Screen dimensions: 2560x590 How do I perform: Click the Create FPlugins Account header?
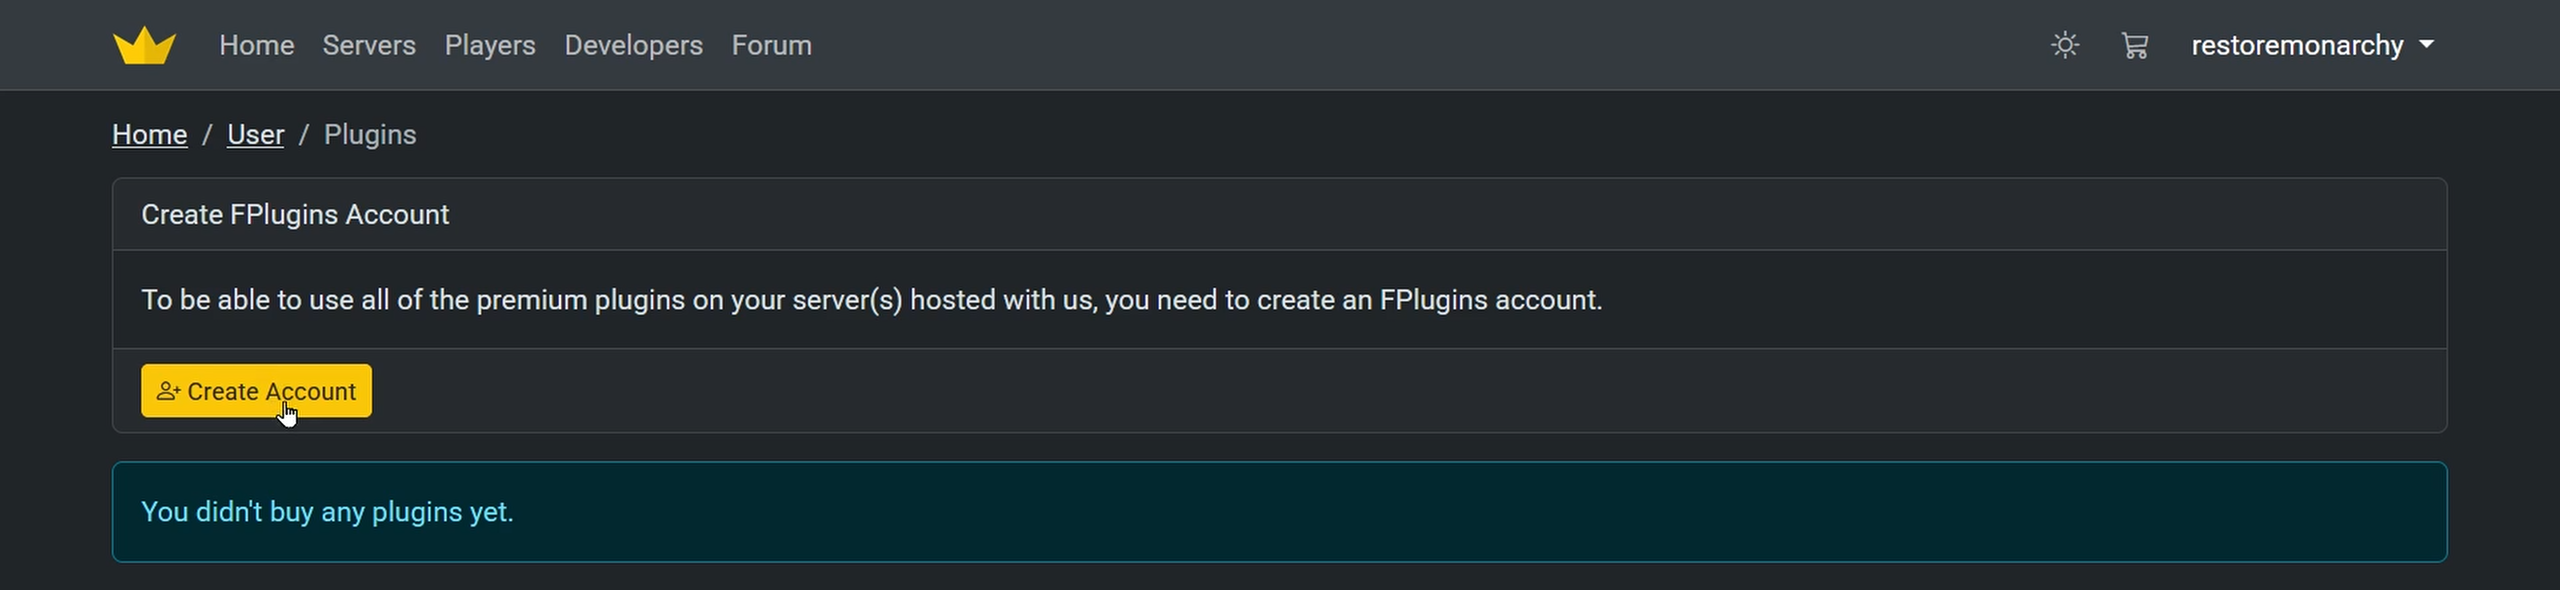(295, 214)
